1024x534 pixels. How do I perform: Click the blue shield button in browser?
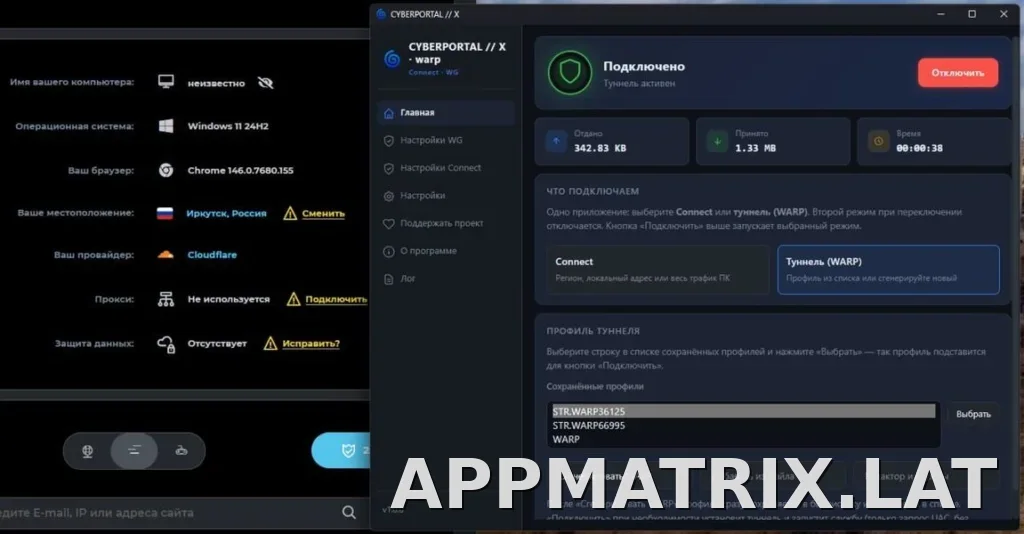[x=341, y=450]
